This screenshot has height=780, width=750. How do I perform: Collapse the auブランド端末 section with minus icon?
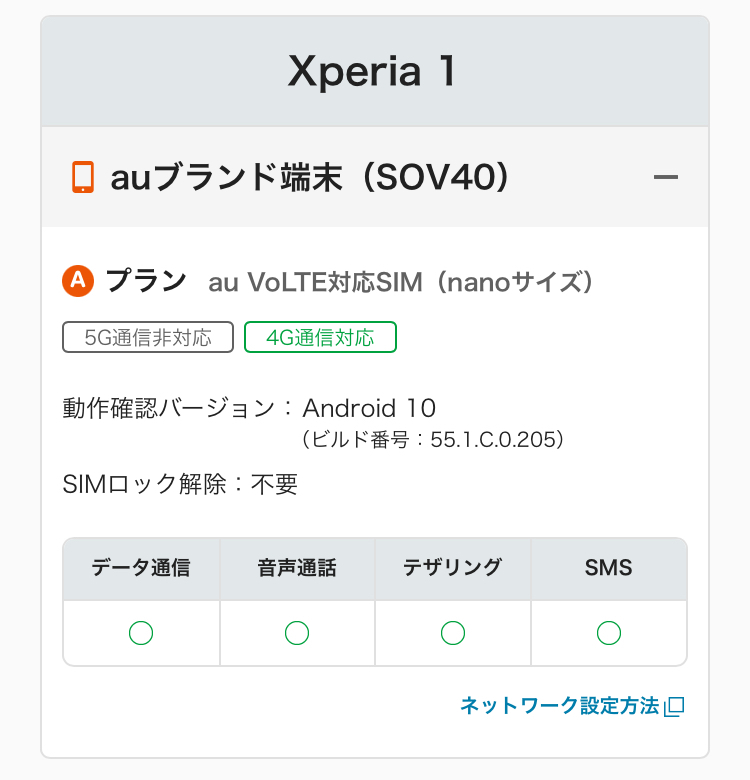point(666,178)
